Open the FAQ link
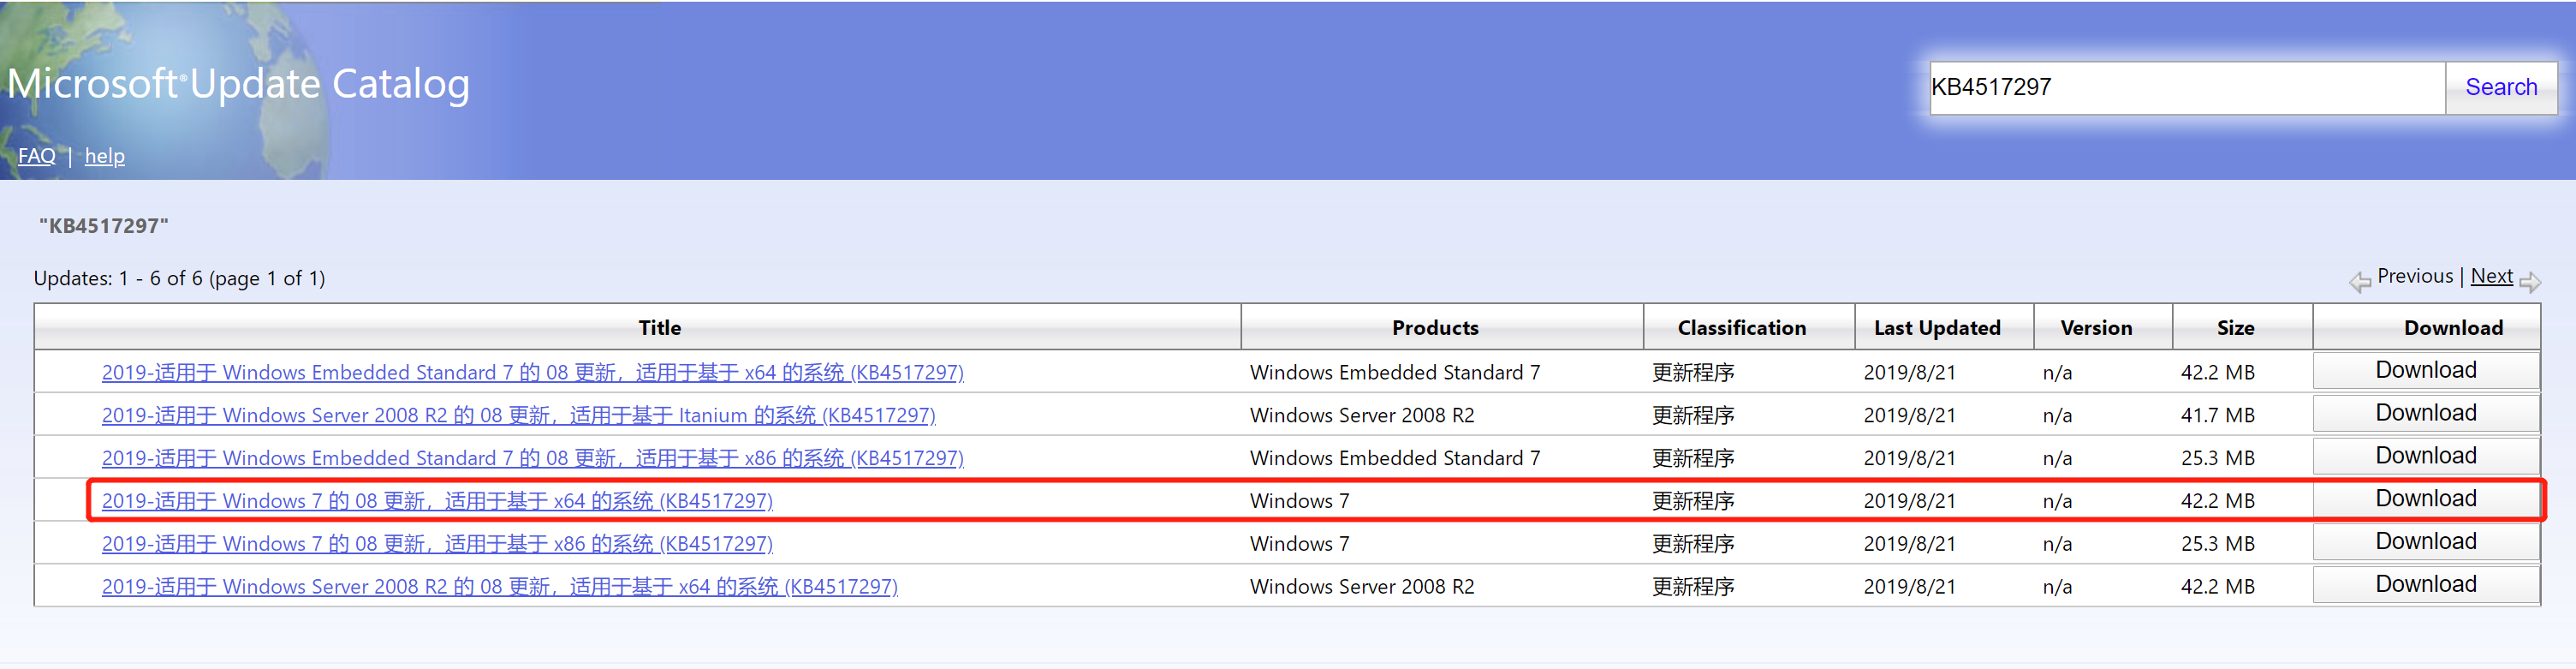Viewport: 2576px width, 669px height. tap(37, 156)
